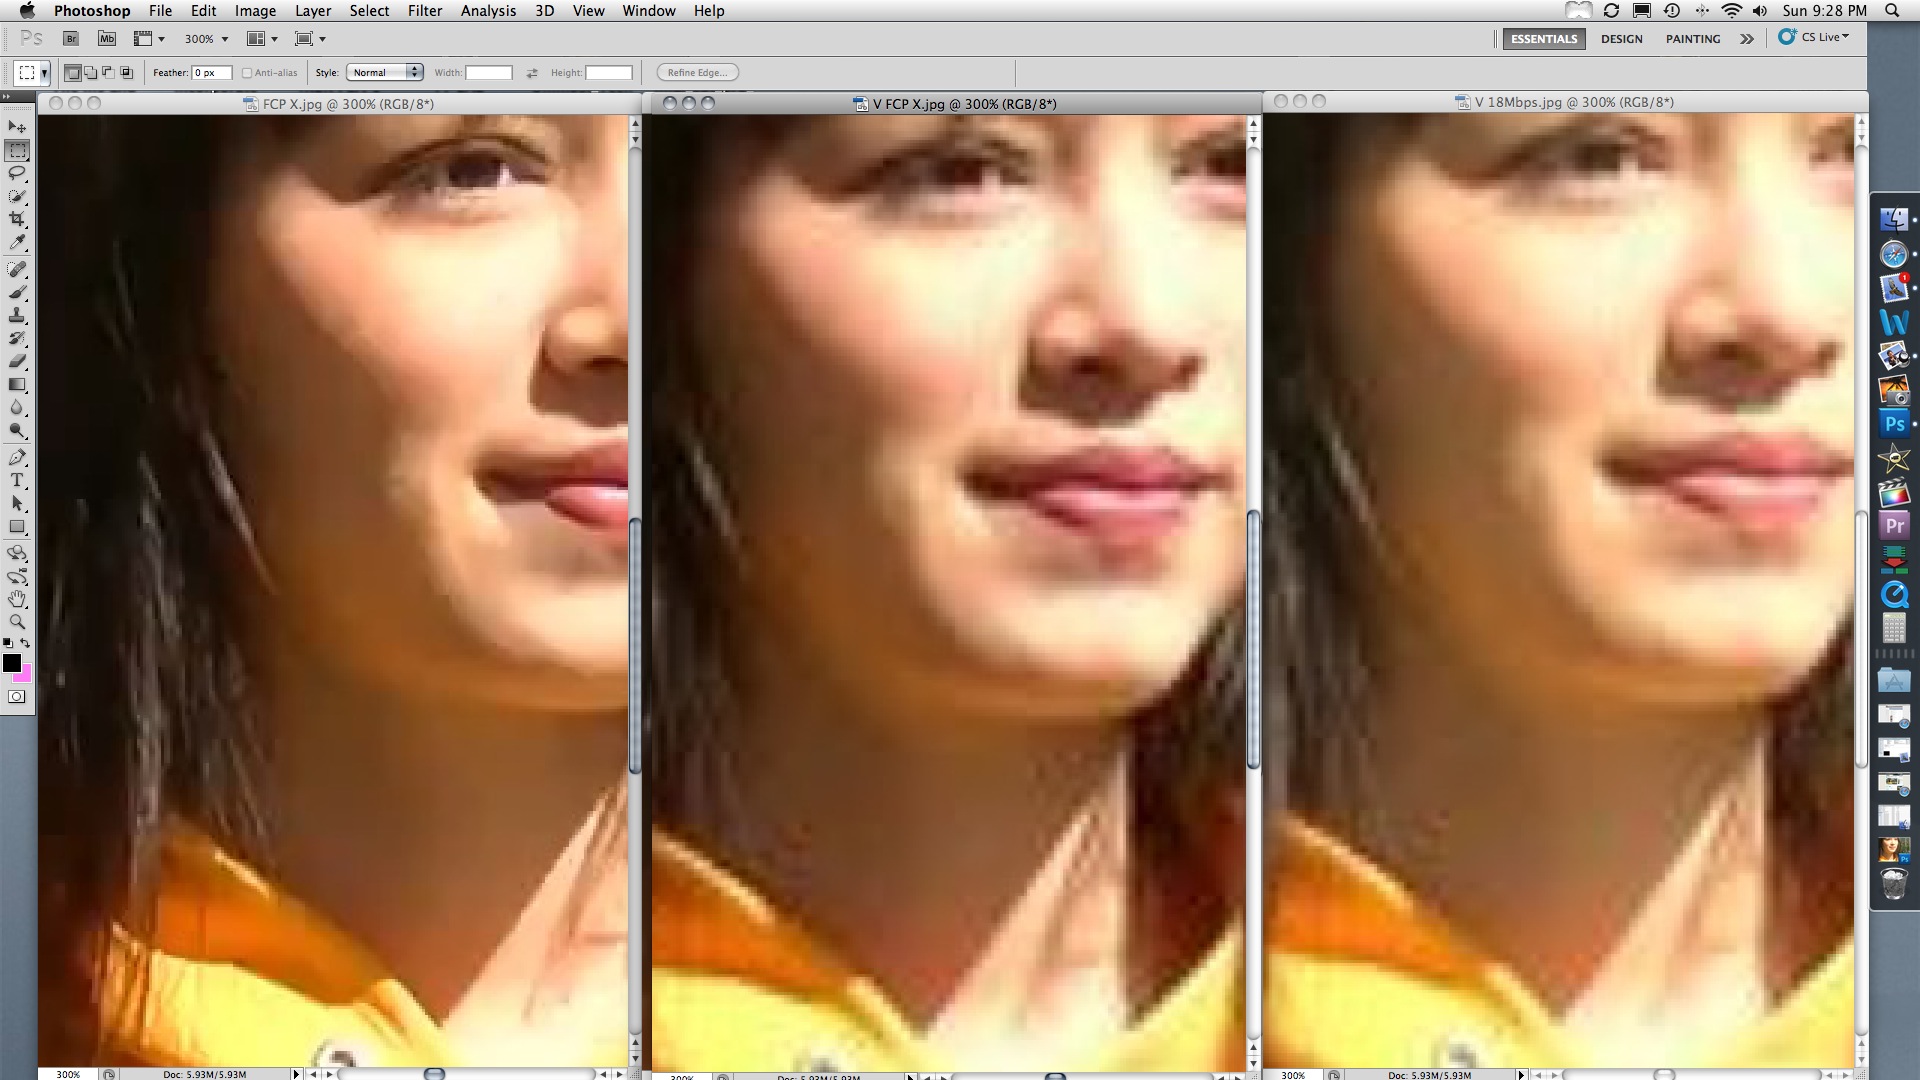This screenshot has height=1080, width=1920.
Task: Select the Quick Selection tool
Action: [17, 197]
